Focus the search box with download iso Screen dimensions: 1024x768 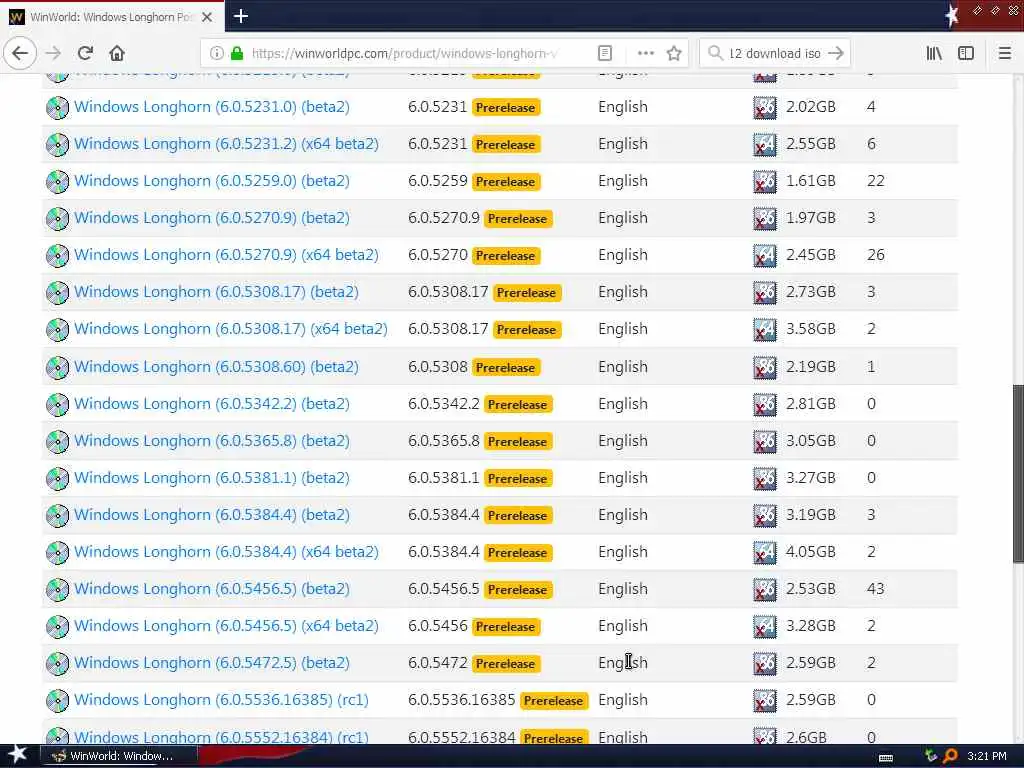[775, 54]
